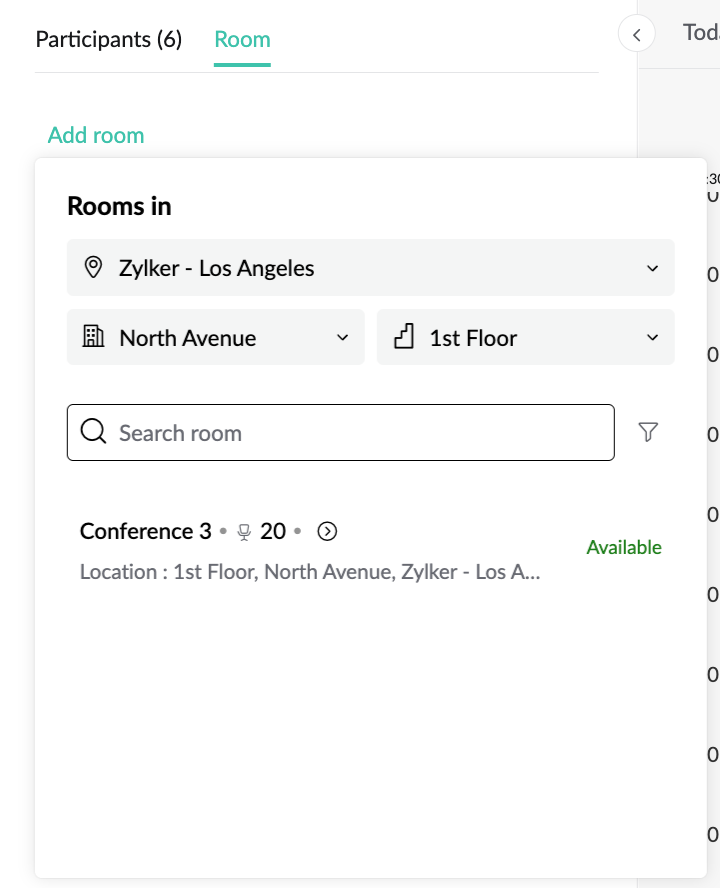720x888 pixels.
Task: Open the 1st Floor dropdown
Action: click(526, 338)
